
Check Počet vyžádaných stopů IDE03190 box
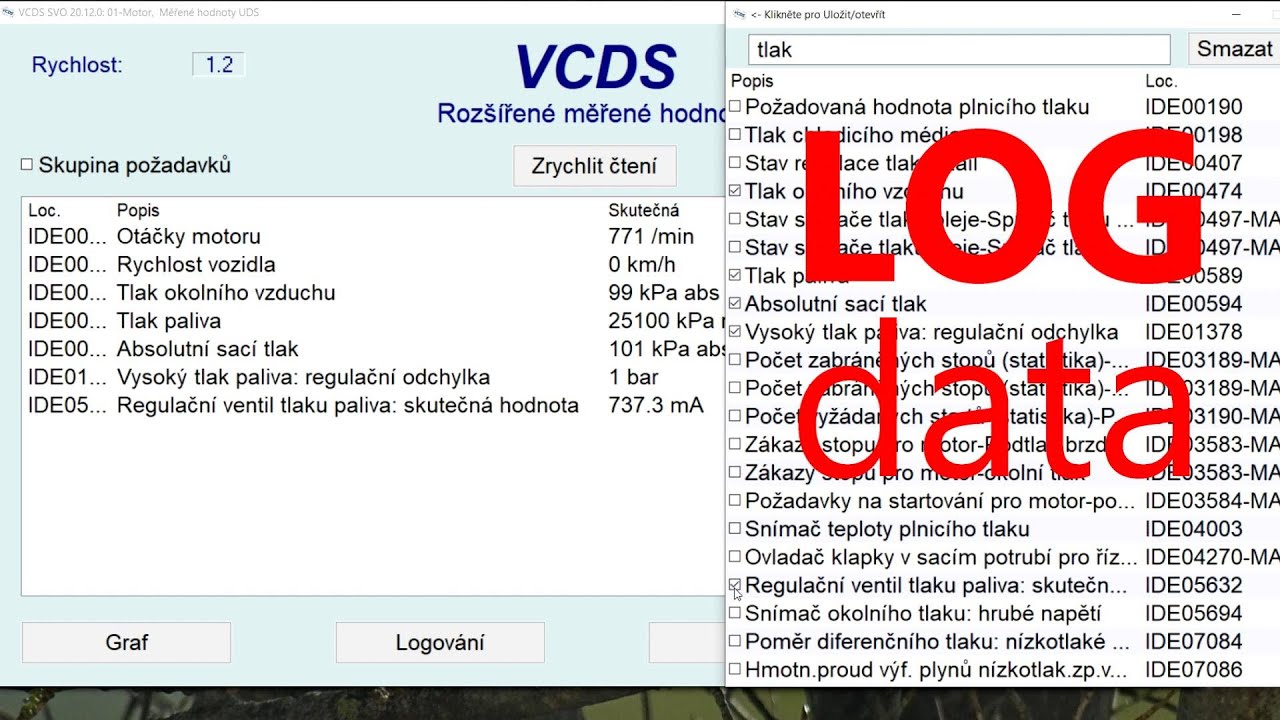[736, 415]
